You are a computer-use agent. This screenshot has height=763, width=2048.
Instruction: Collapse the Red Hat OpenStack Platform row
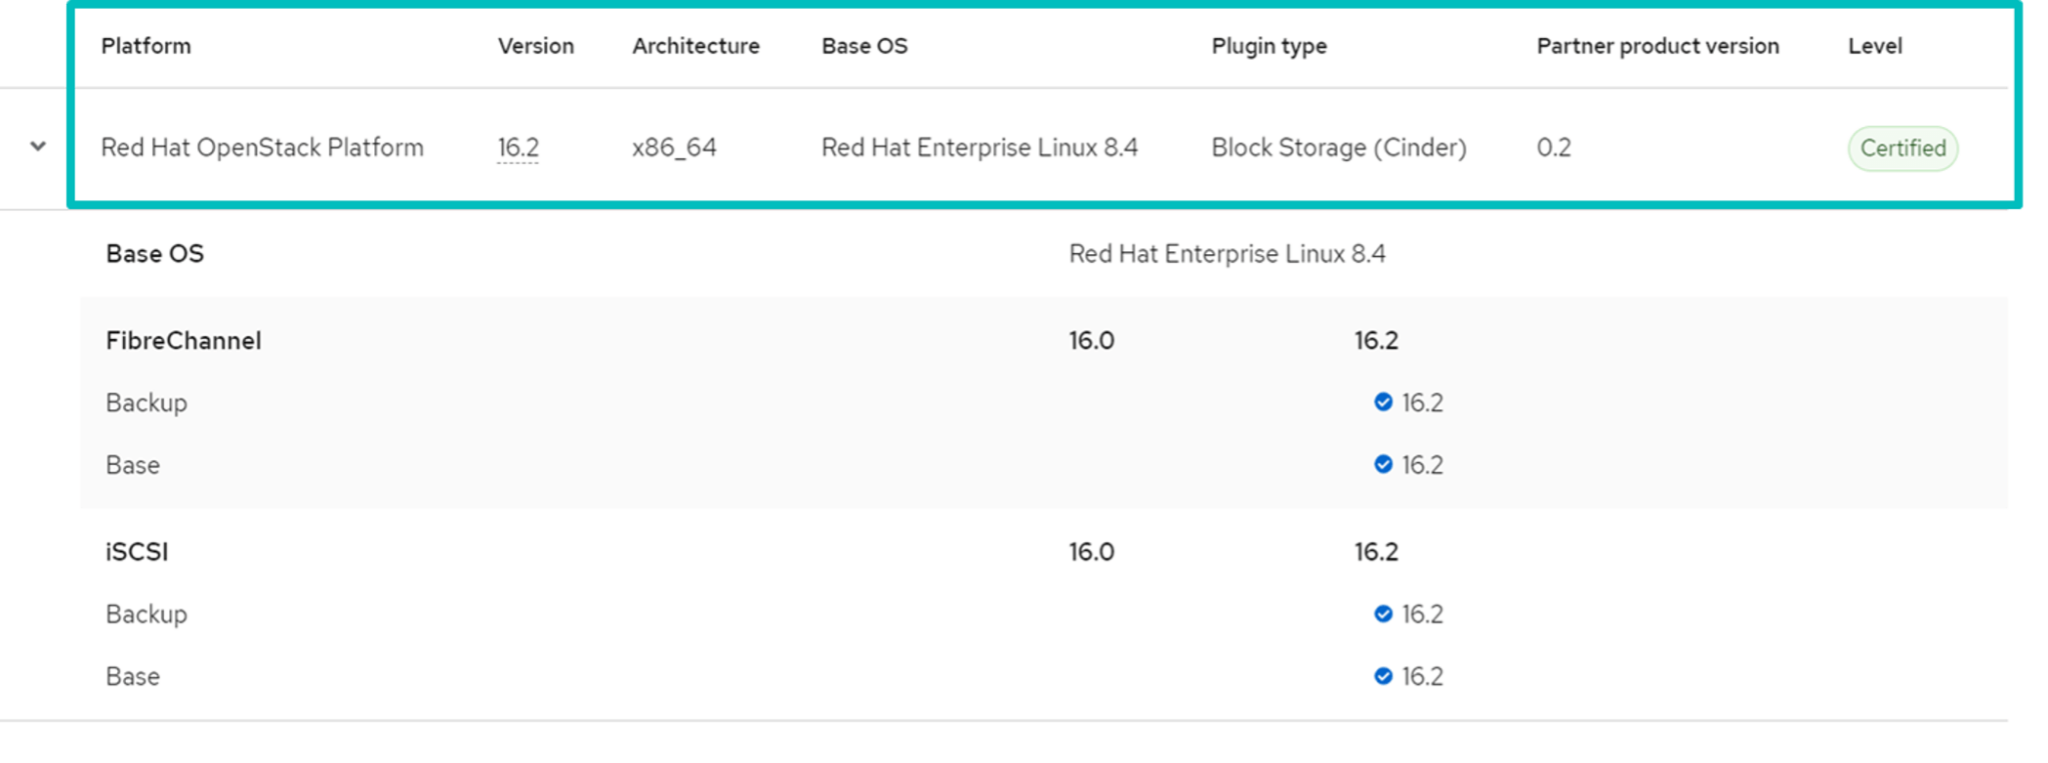click(38, 146)
